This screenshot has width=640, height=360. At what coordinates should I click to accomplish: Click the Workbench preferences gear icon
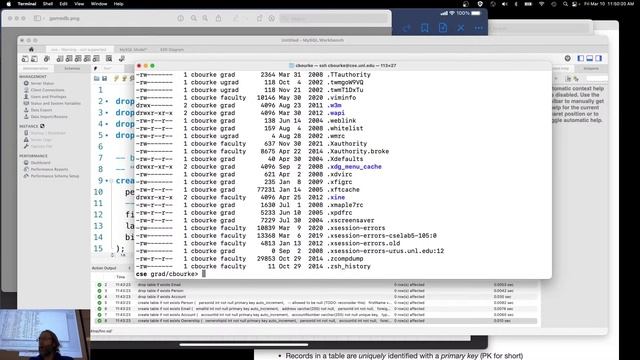click(x=568, y=58)
